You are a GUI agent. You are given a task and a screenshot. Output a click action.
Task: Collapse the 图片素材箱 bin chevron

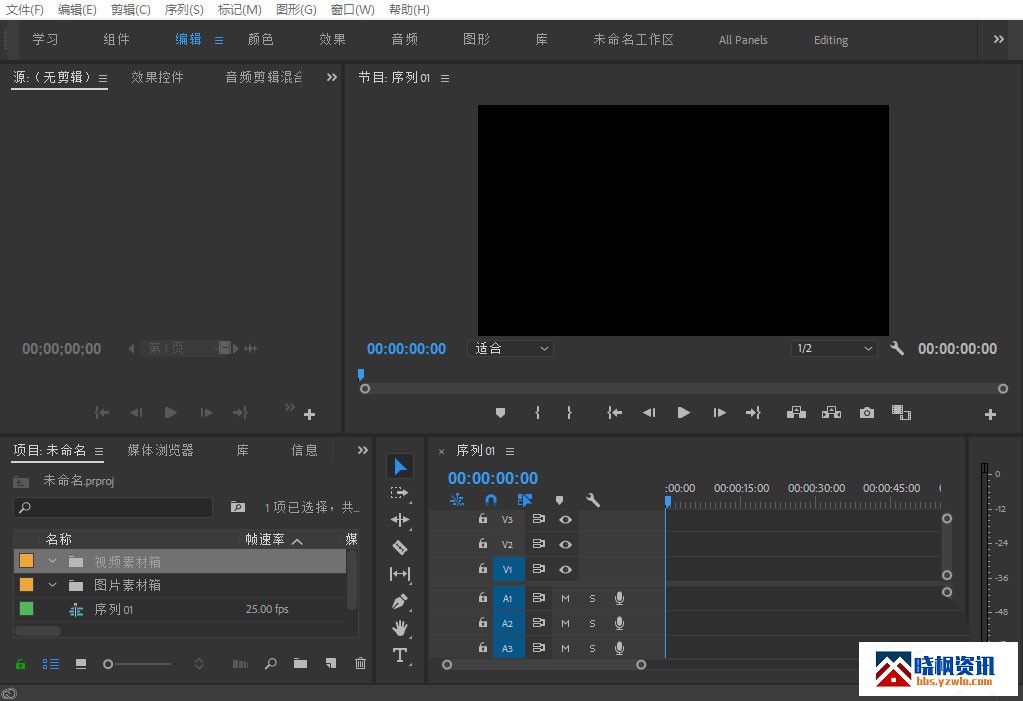coord(52,585)
